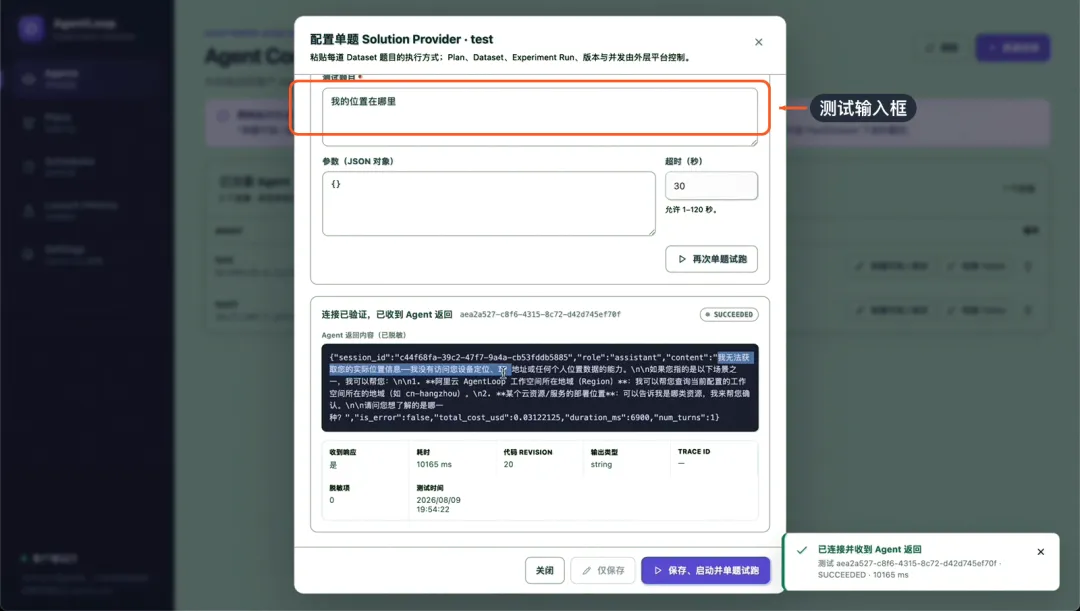This screenshot has height=611, width=1080.
Task: Click the Agent 返回内容（已脱敏）label
Action: click(364, 335)
